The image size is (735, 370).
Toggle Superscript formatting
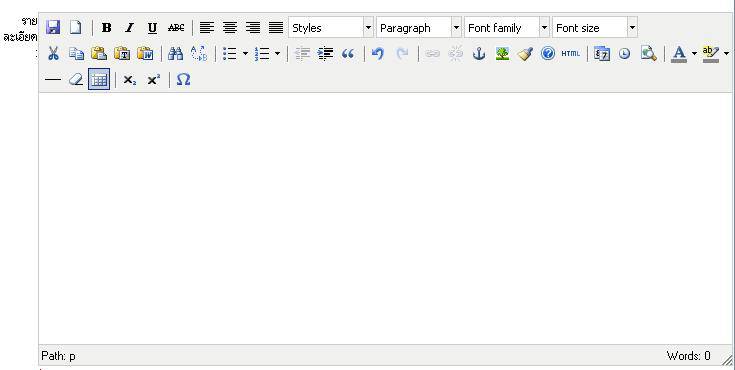(x=153, y=80)
